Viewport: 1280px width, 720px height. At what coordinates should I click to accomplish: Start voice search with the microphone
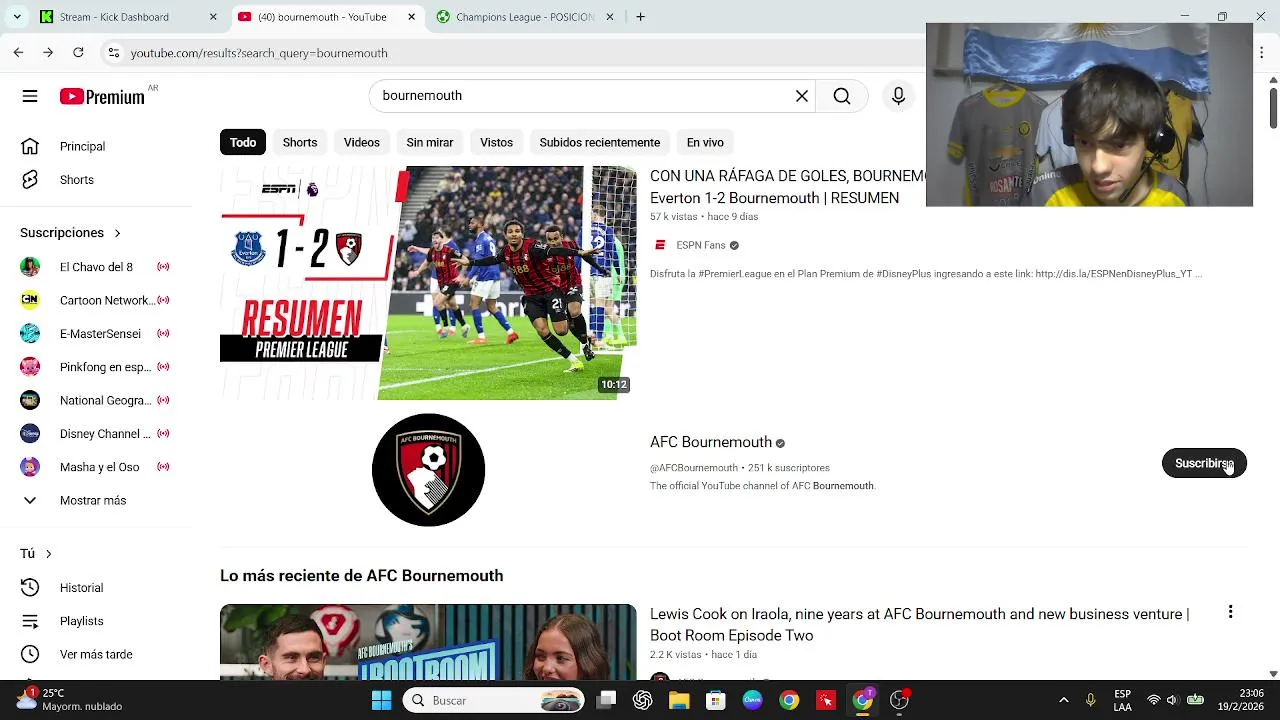[898, 96]
